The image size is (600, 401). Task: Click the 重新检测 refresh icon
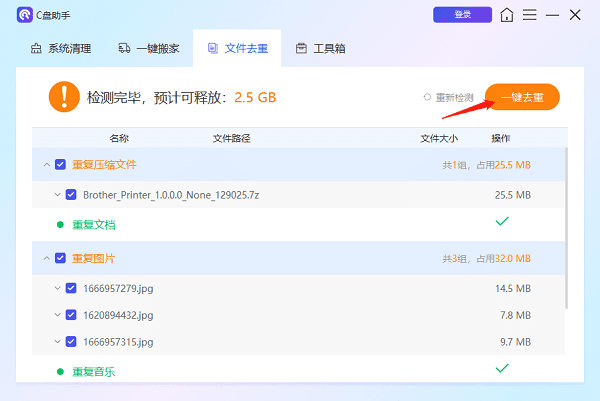[x=427, y=97]
